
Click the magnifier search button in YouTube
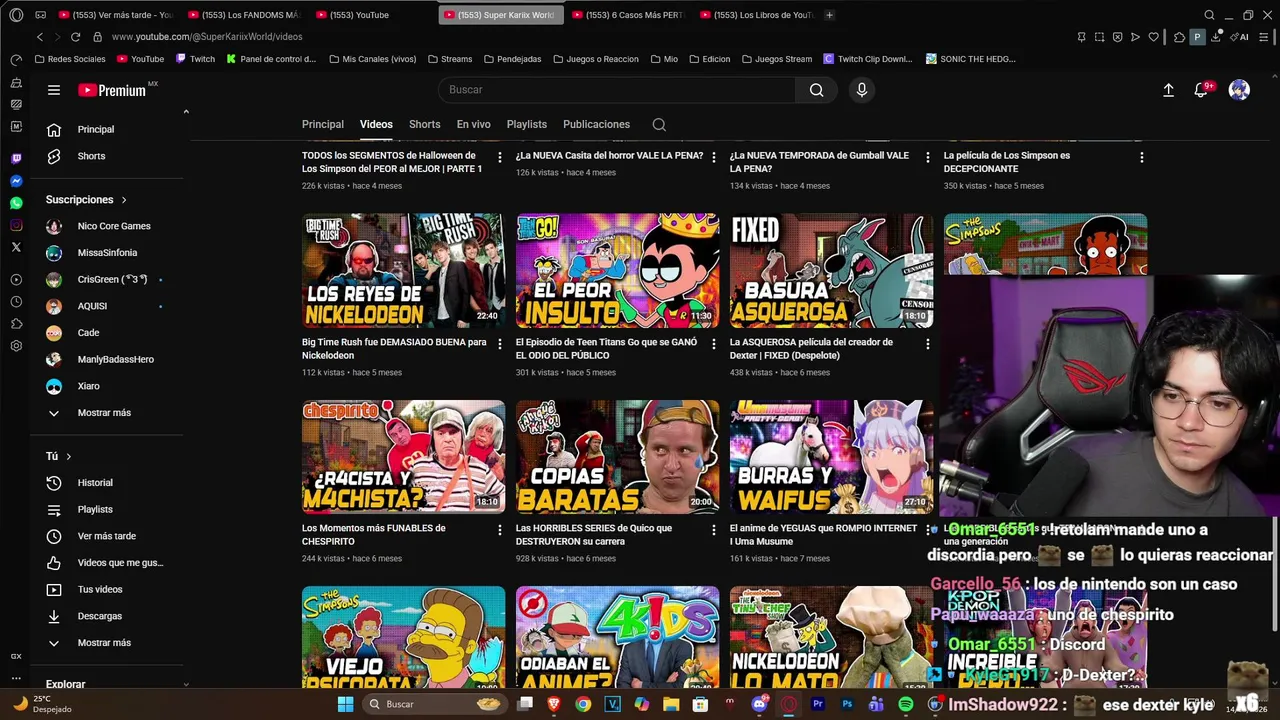coord(817,90)
